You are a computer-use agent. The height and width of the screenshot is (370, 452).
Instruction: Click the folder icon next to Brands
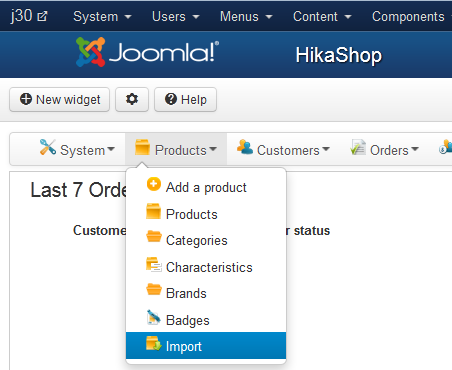click(x=154, y=289)
